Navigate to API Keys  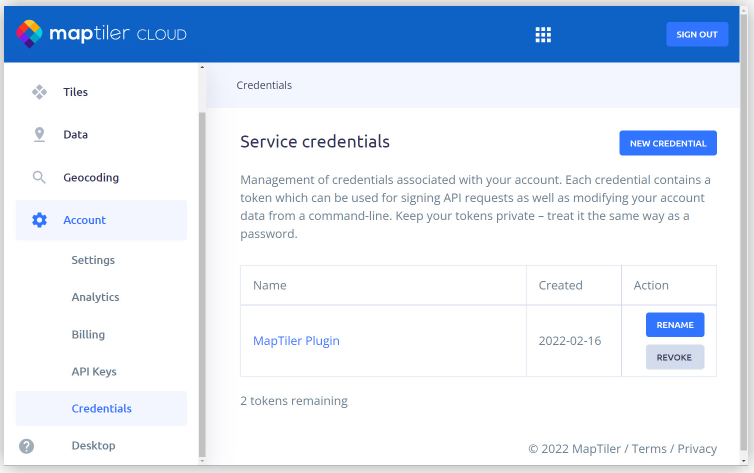pyautogui.click(x=94, y=371)
